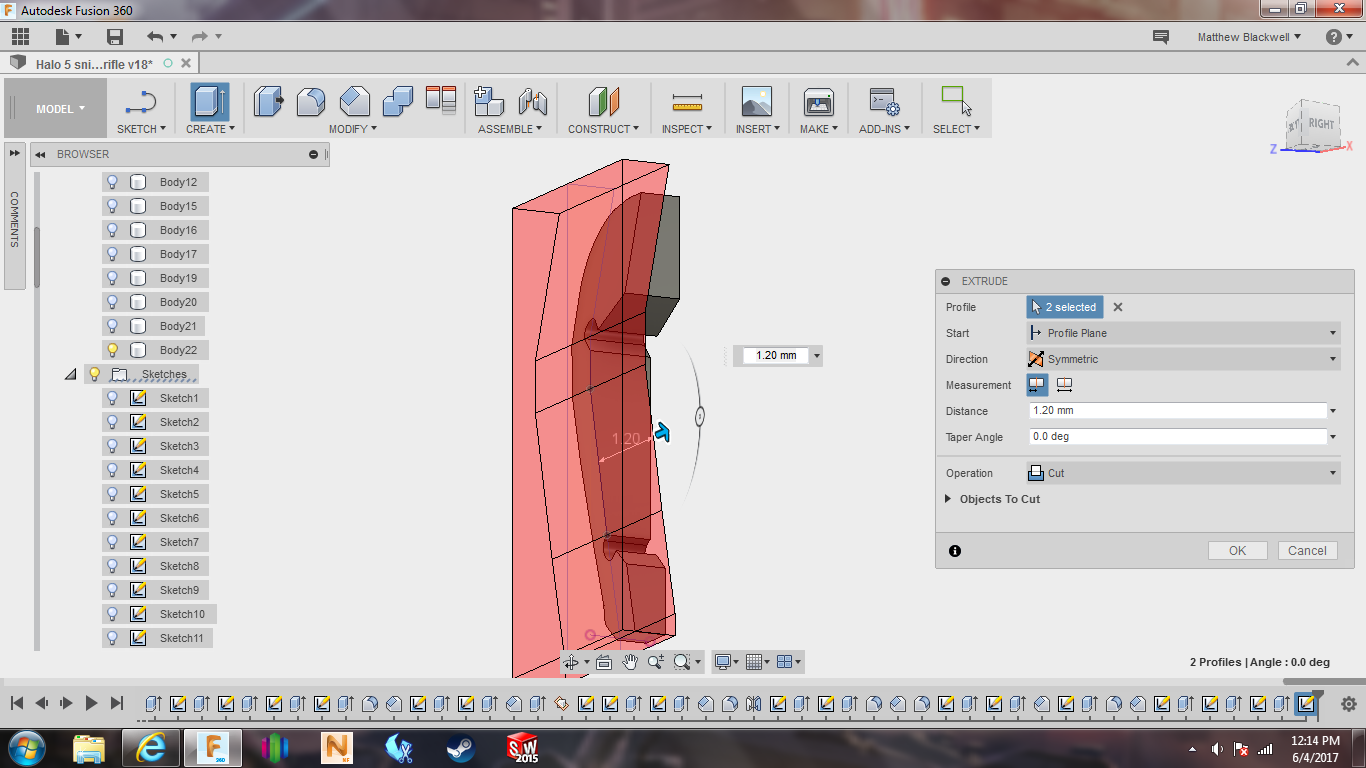Click the Joint assemble icon

tap(532, 101)
